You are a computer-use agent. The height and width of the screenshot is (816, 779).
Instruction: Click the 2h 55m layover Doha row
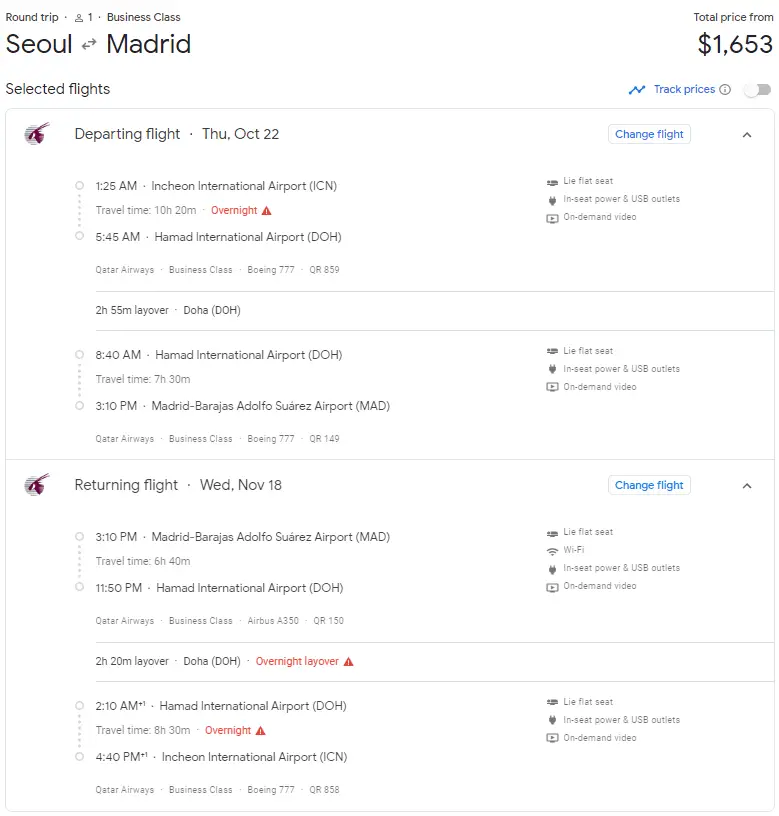pyautogui.click(x=168, y=310)
